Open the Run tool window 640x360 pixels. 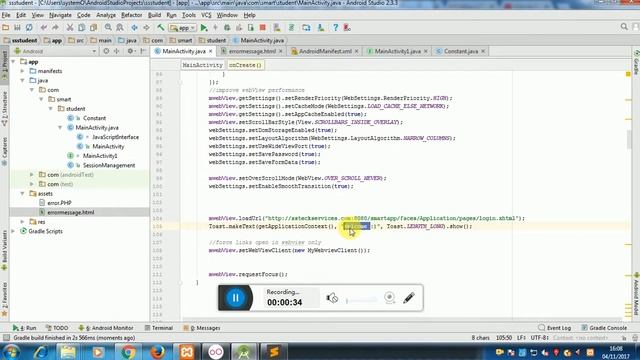click(24, 328)
